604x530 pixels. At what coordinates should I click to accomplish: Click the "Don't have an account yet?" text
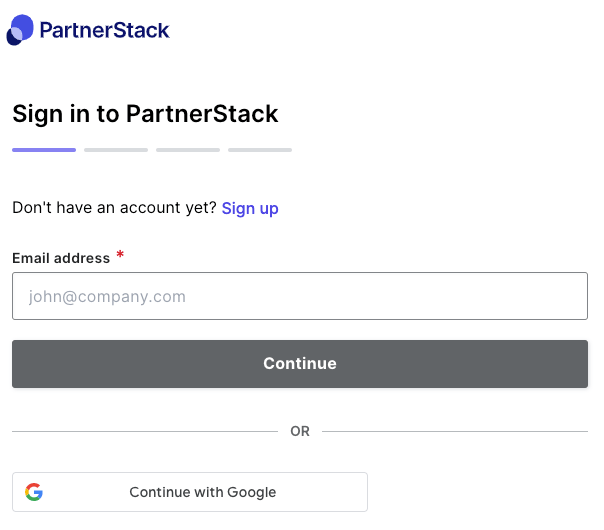(115, 208)
